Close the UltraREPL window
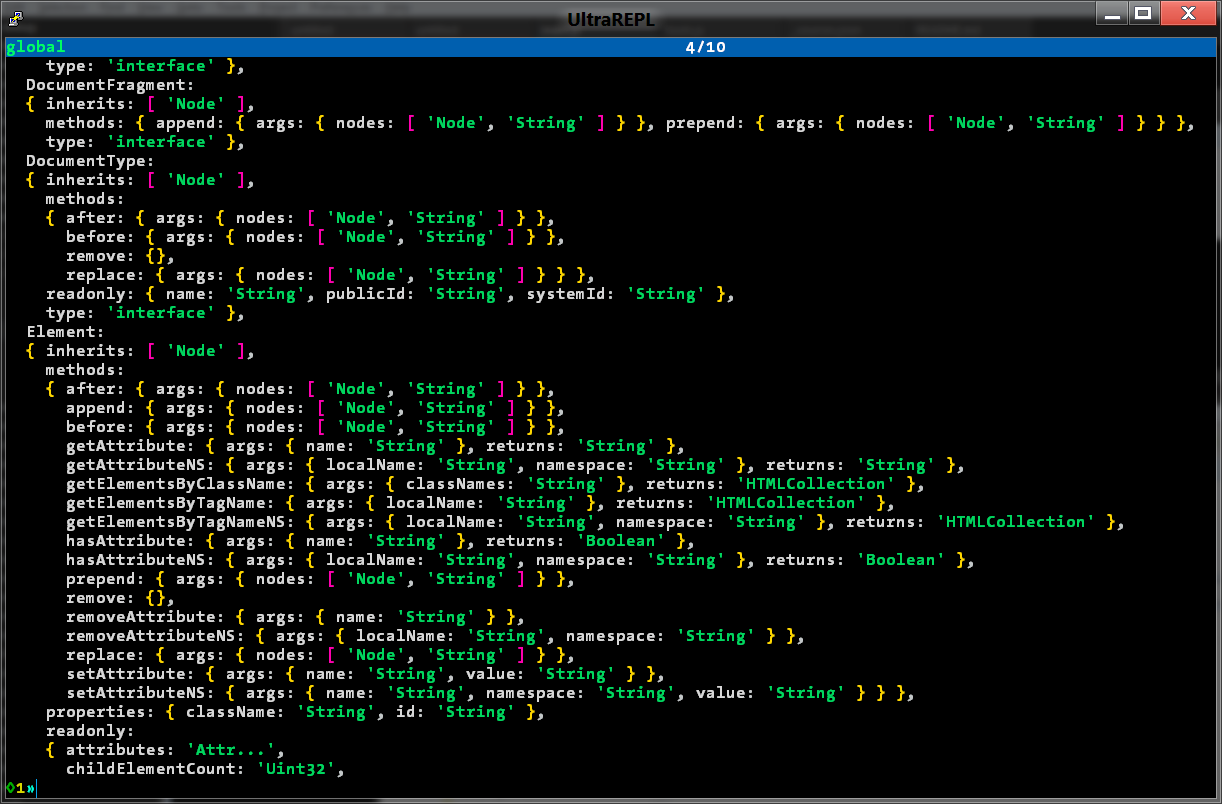Viewport: 1222px width, 804px height. click(1188, 14)
